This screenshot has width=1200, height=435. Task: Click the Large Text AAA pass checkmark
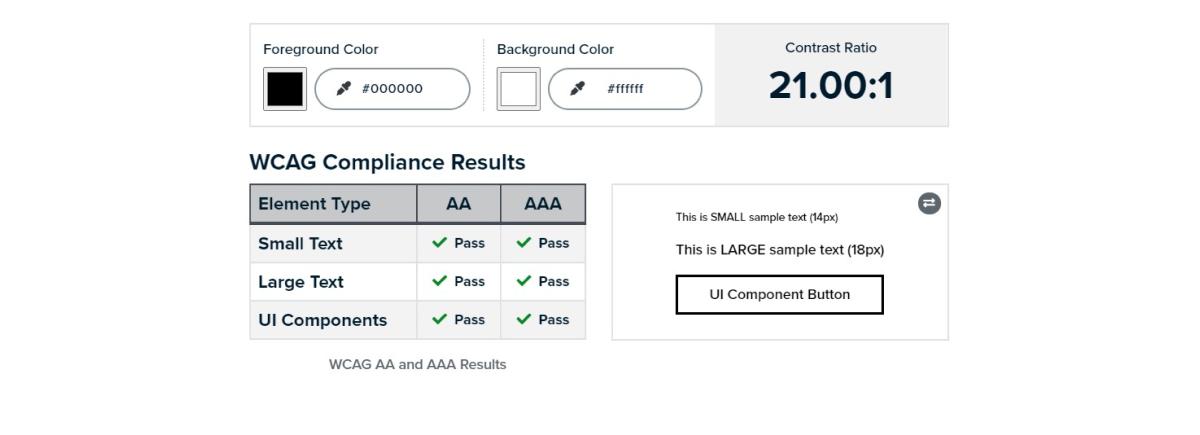click(523, 282)
